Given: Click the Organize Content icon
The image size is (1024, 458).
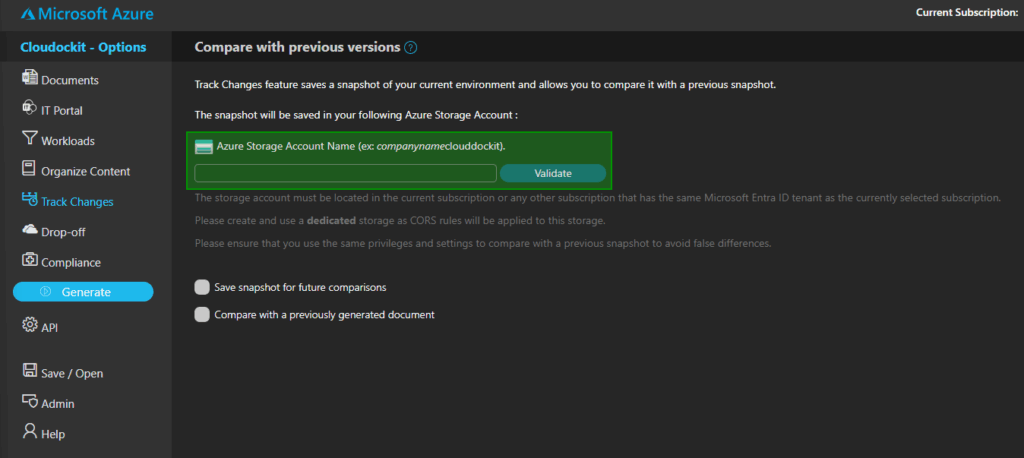Looking at the screenshot, I should click(29, 170).
